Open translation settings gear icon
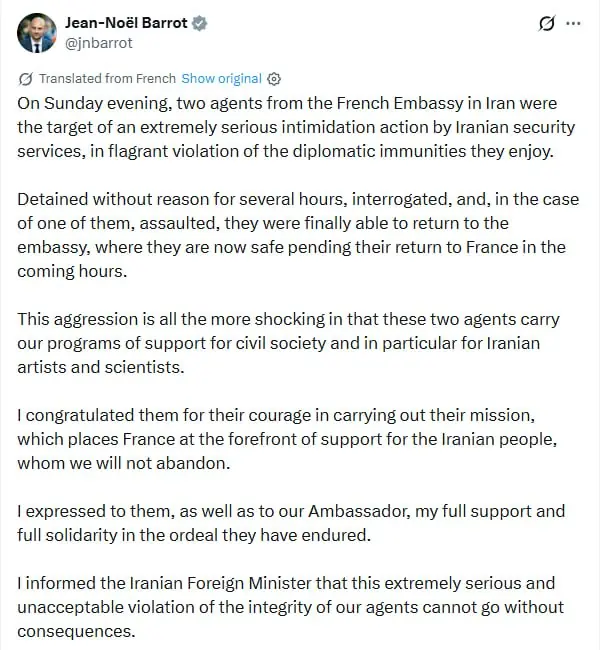 [x=274, y=79]
